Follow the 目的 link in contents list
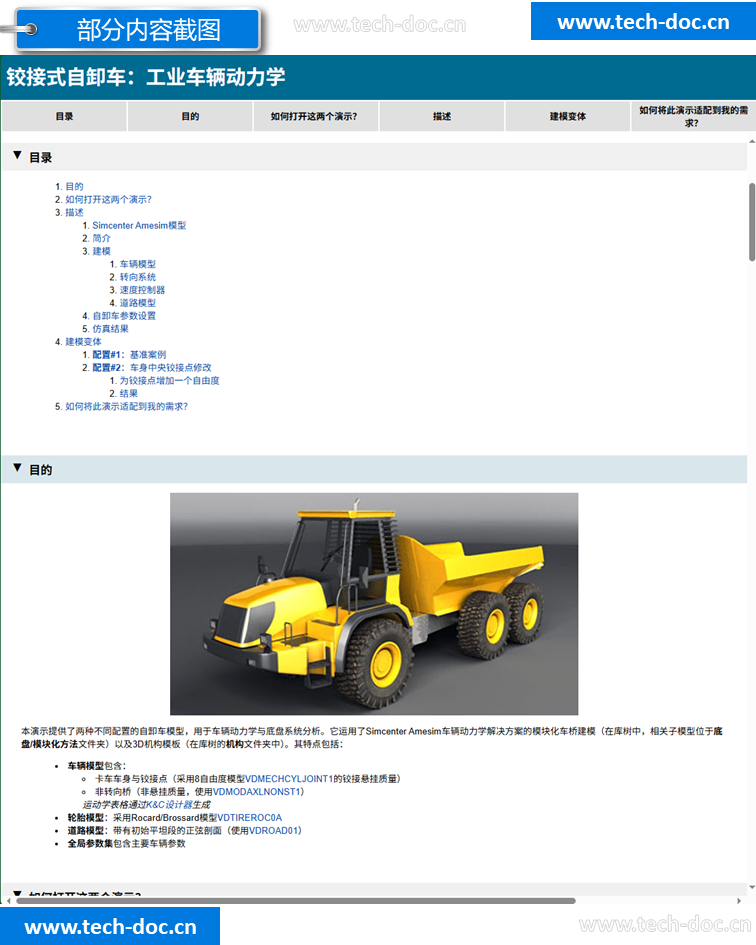The image size is (756, 945). pos(74,187)
